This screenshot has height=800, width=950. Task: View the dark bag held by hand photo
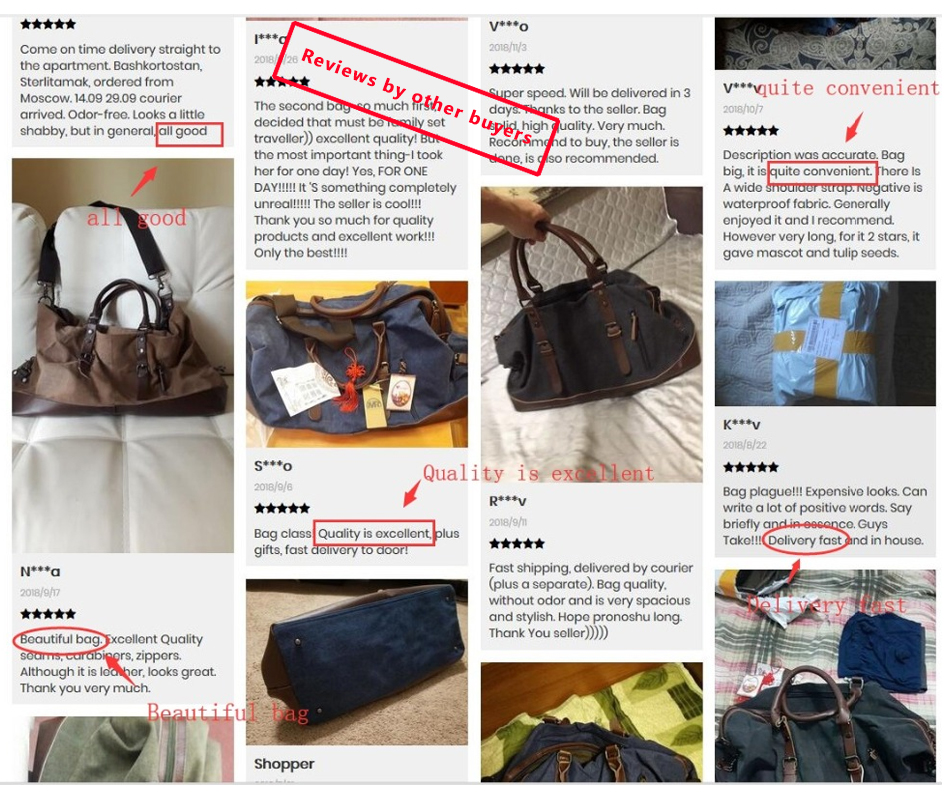(x=591, y=335)
